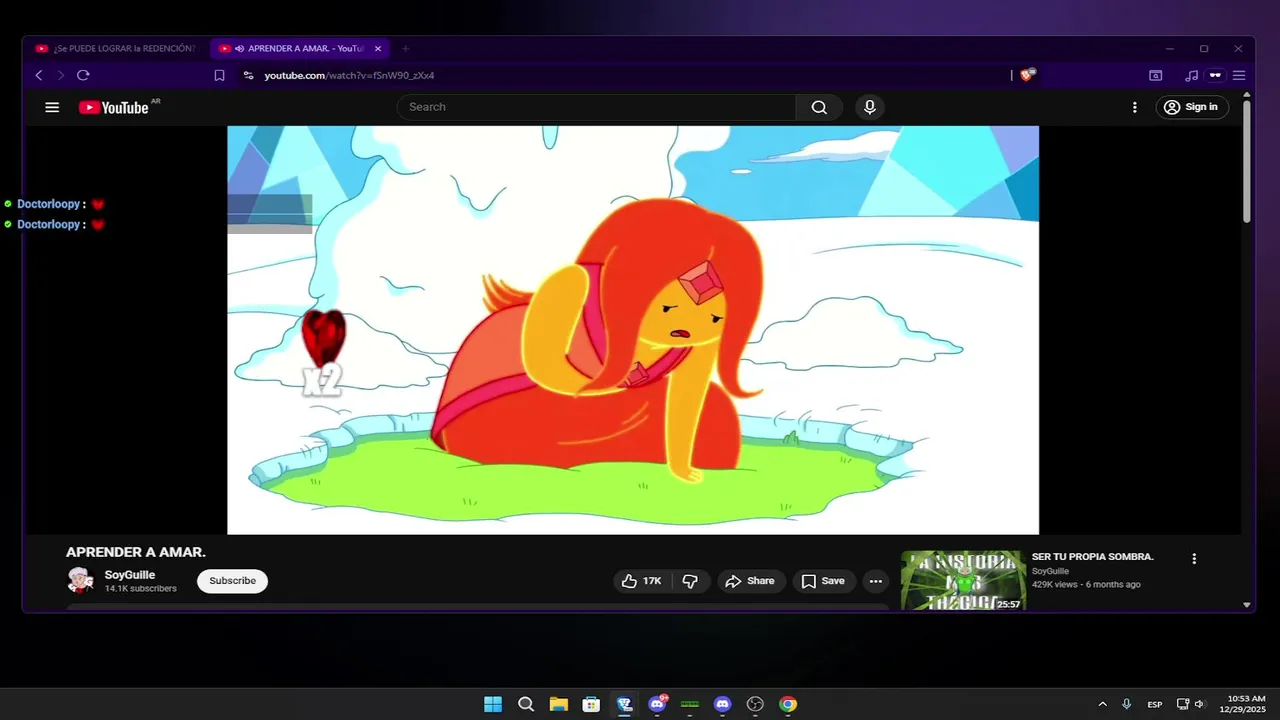Open Google Chrome from taskbar
The width and height of the screenshot is (1280, 720).
(x=788, y=704)
